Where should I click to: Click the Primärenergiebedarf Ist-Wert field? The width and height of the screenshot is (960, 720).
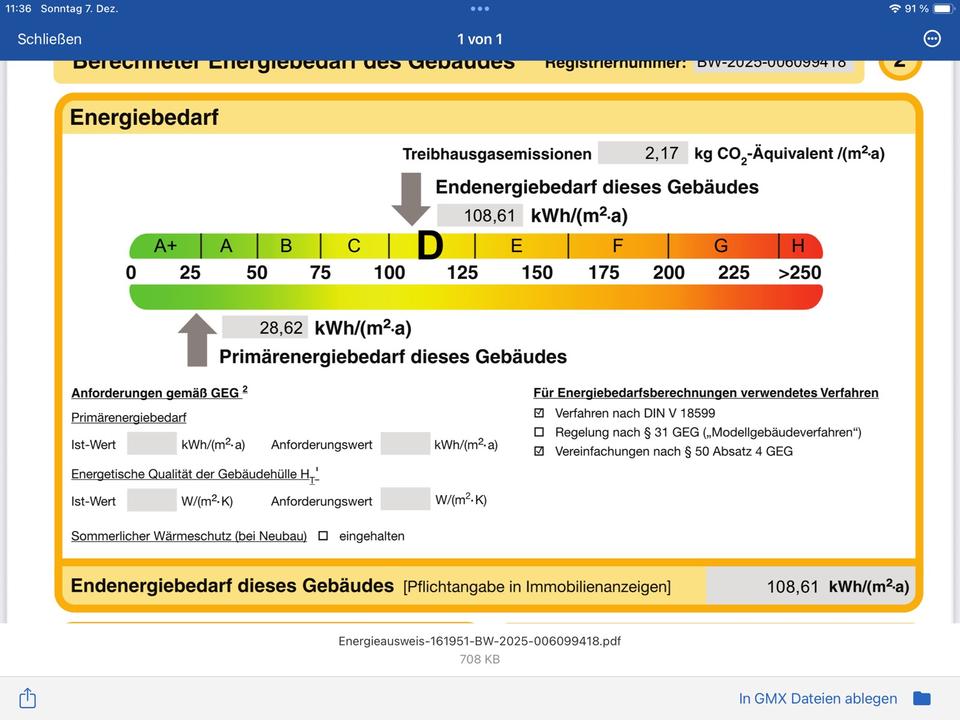click(152, 444)
